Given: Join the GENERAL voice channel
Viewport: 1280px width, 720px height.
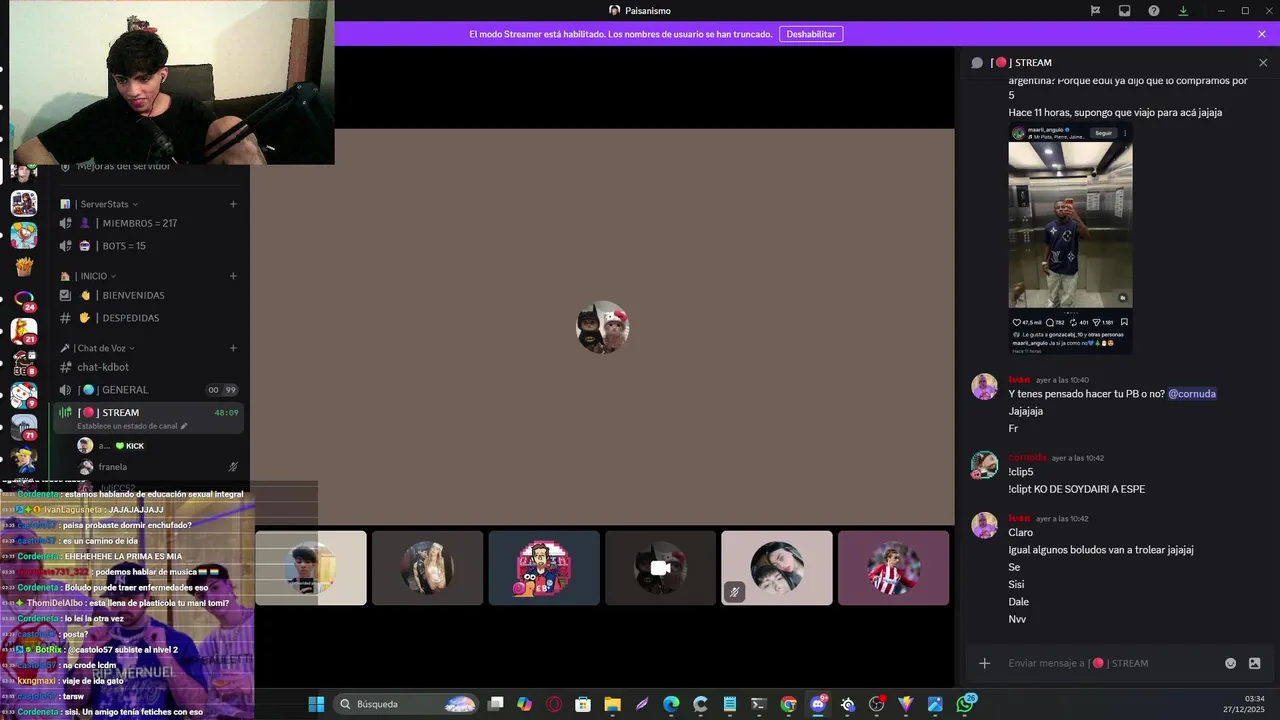Looking at the screenshot, I should [148, 390].
